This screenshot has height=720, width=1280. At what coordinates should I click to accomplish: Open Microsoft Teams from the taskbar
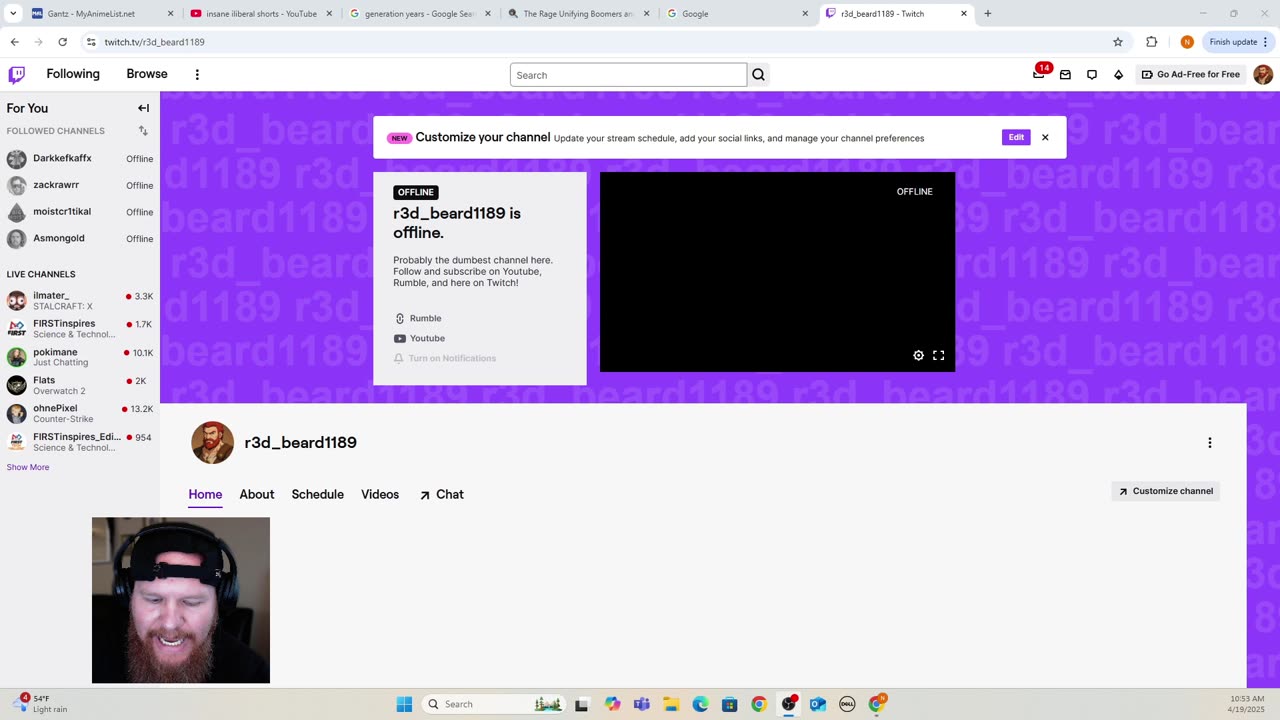641,704
